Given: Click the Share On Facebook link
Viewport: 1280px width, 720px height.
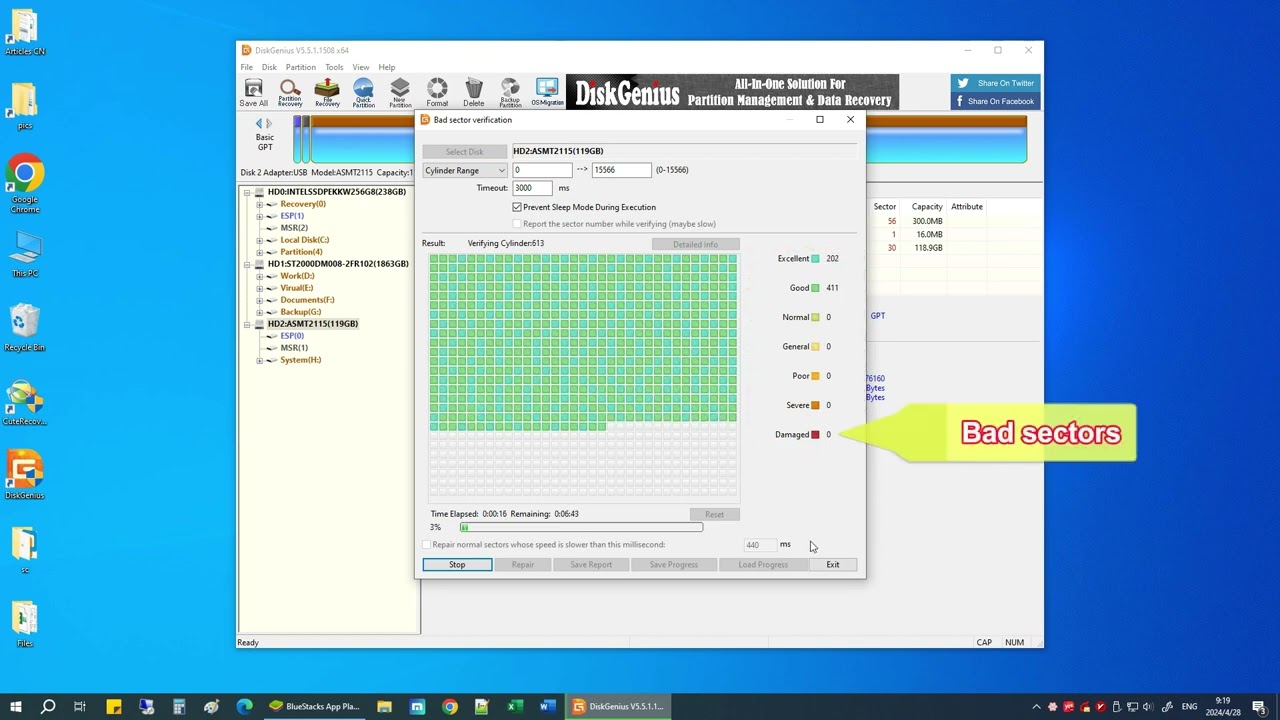Looking at the screenshot, I should [x=996, y=101].
